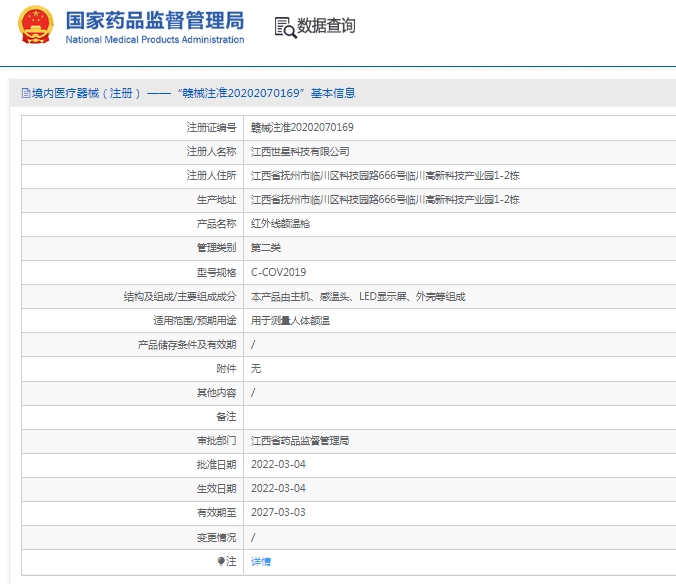The height and width of the screenshot is (584, 676).
Task: Click the slash value in 变更情况 row
Action: [x=253, y=537]
